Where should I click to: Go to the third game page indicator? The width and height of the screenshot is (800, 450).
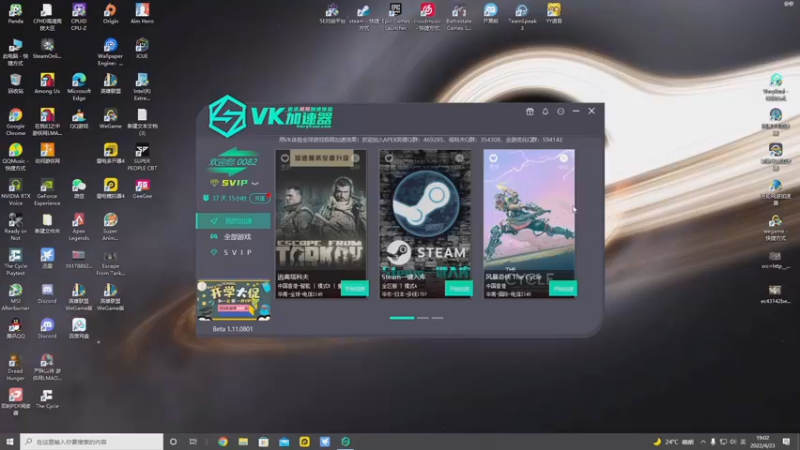tap(437, 318)
